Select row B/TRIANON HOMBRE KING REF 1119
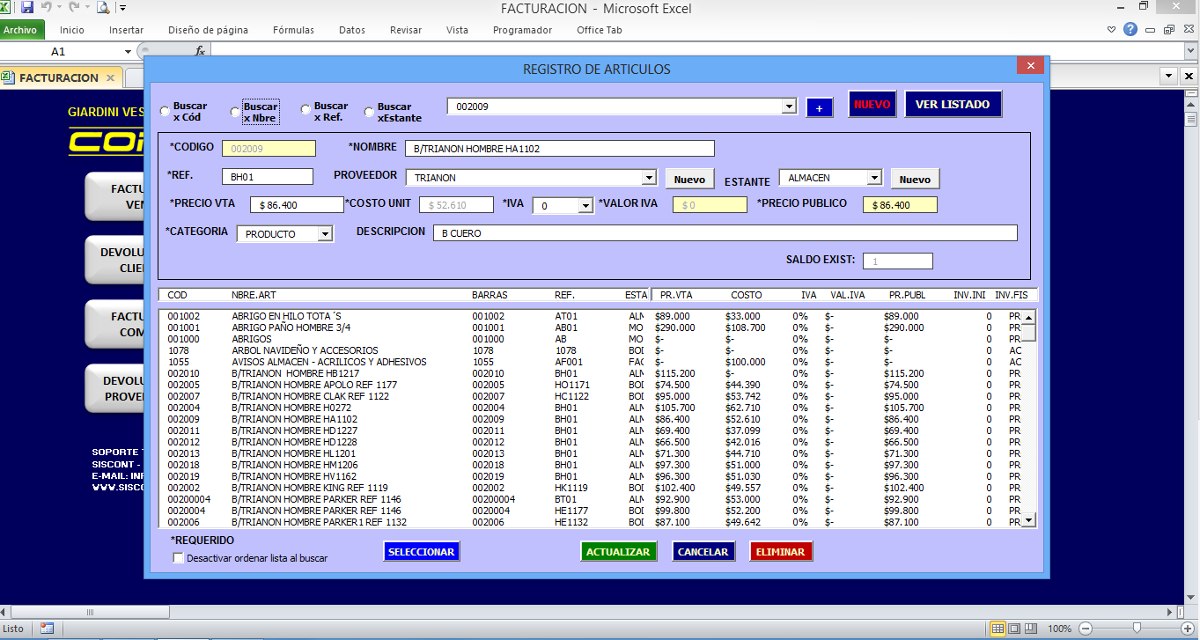 [589, 488]
